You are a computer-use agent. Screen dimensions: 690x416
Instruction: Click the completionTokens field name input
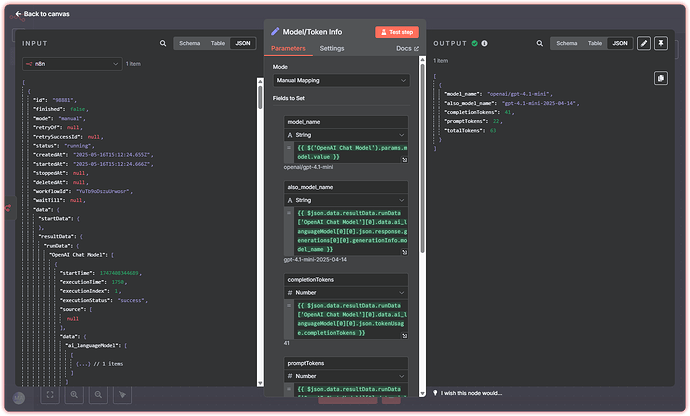pos(346,280)
